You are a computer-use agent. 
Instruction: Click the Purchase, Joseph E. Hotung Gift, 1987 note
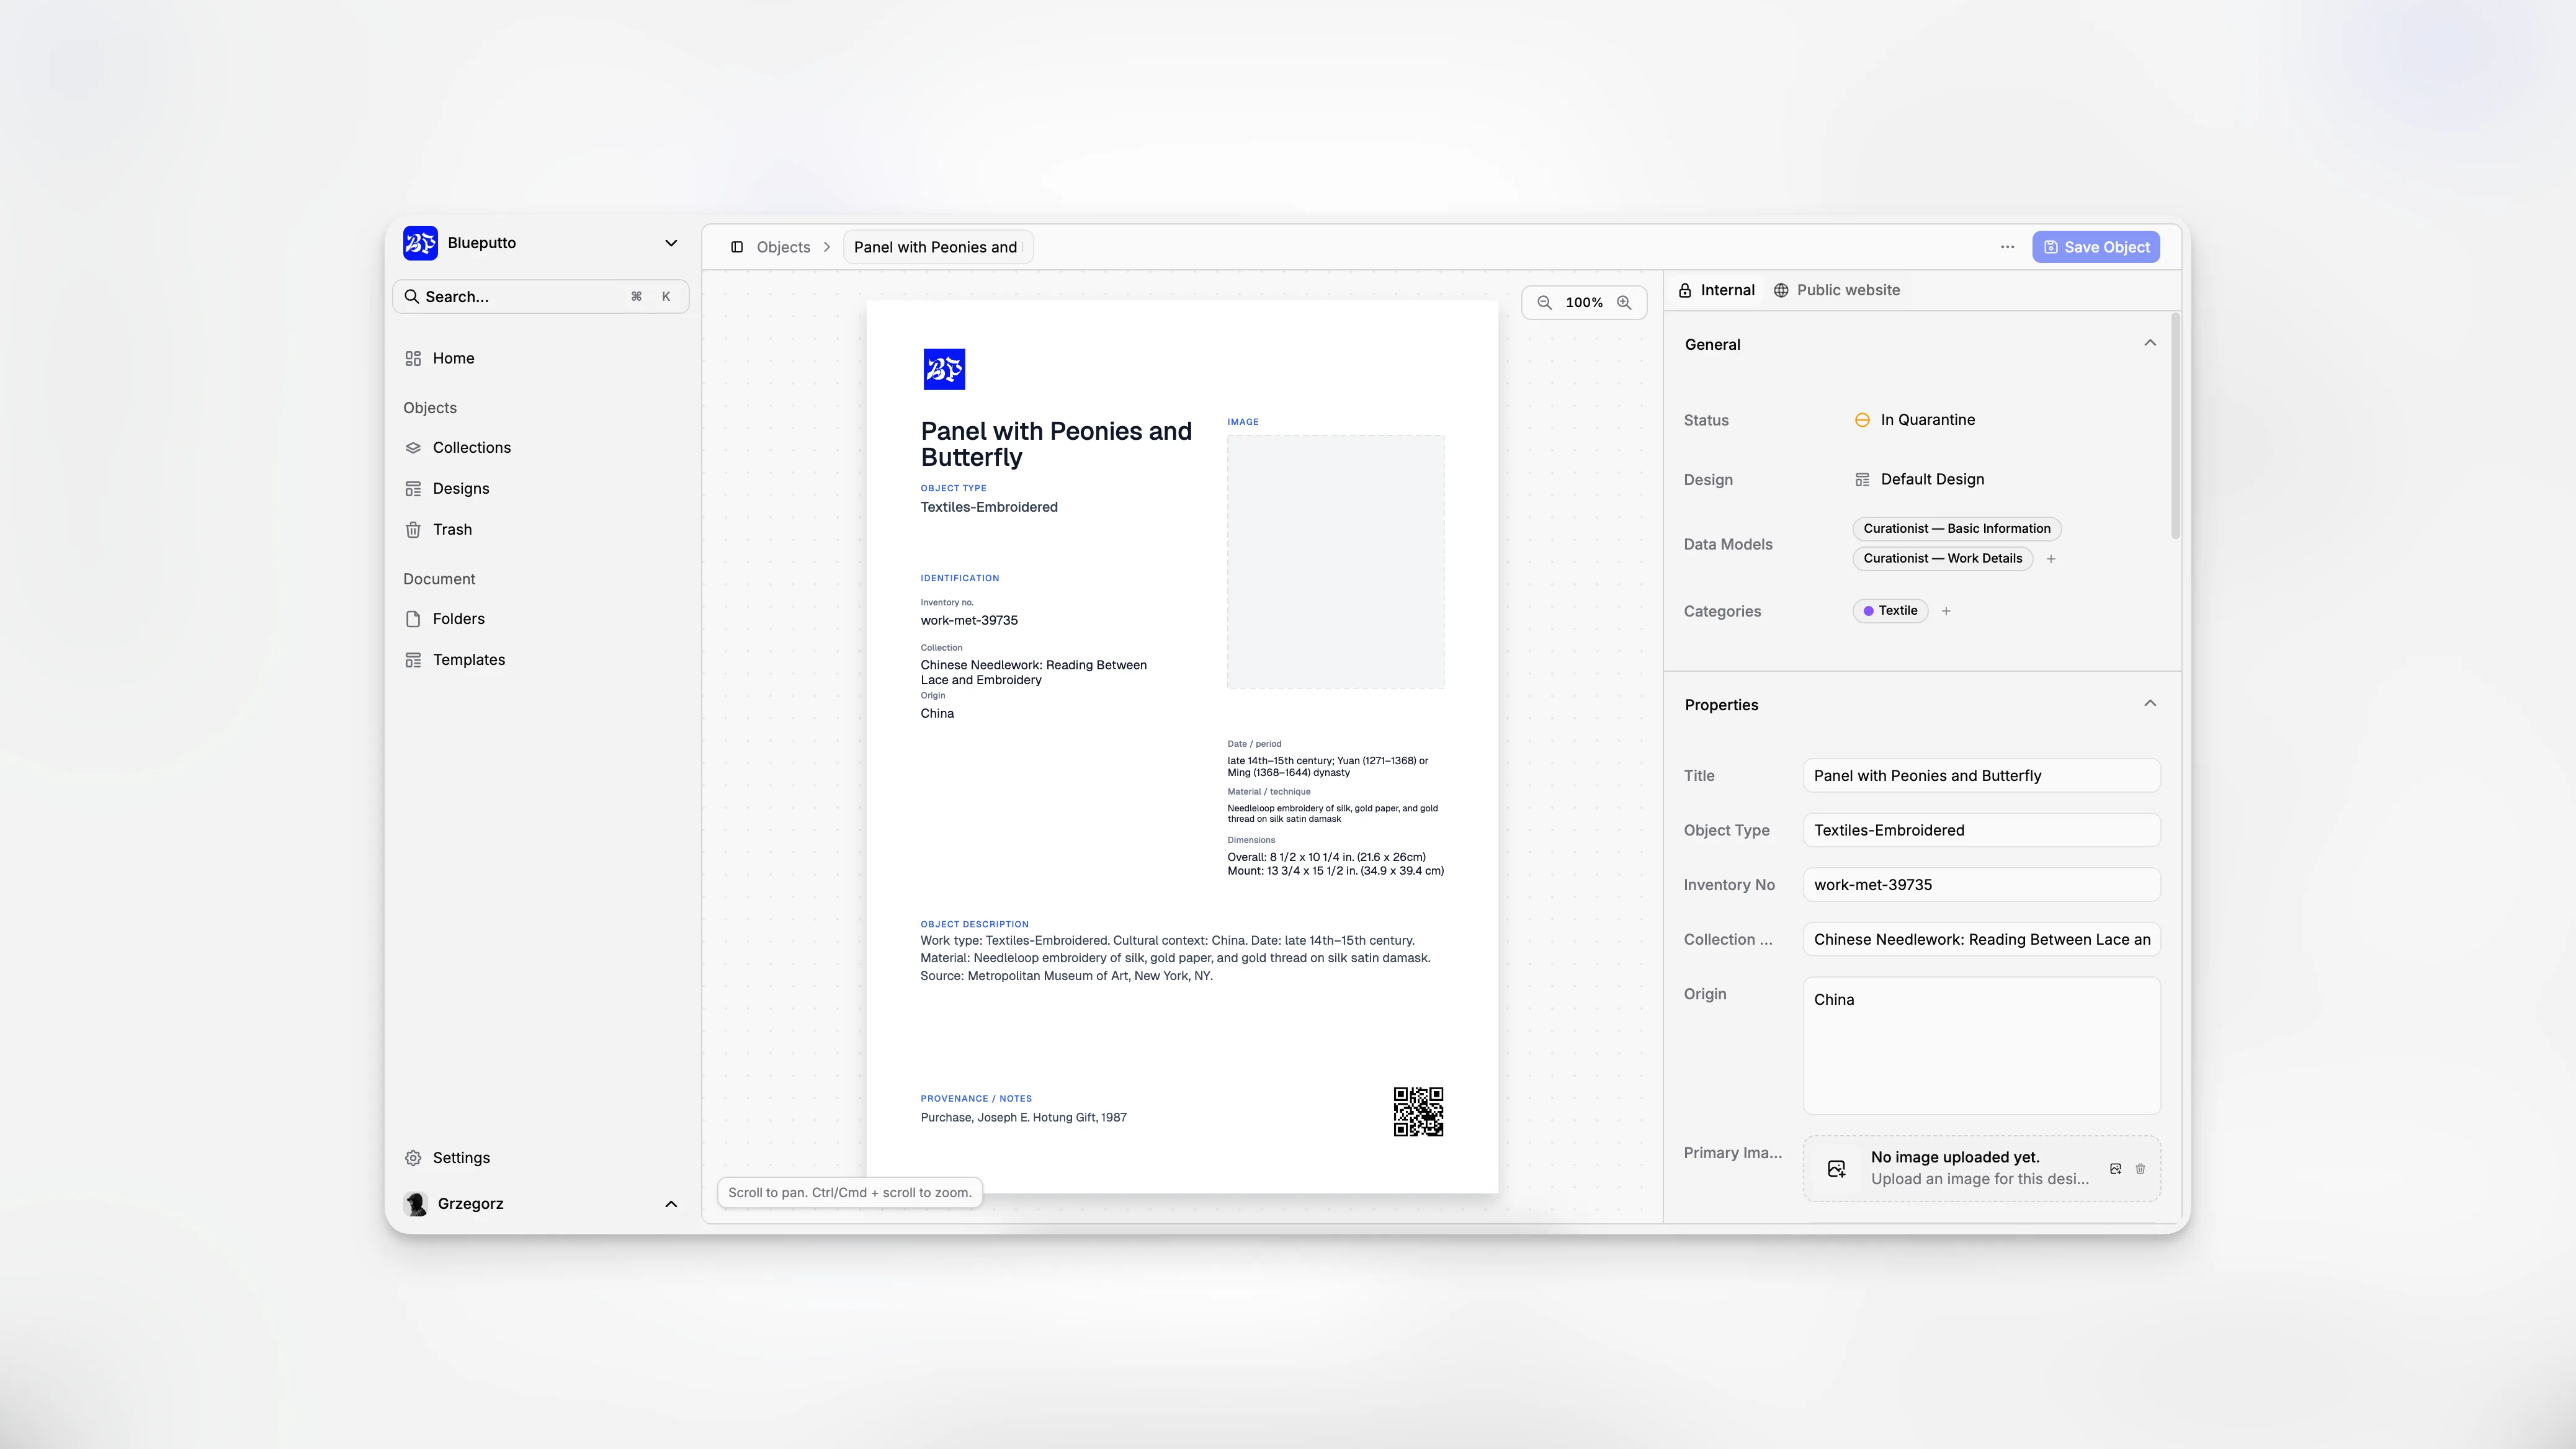pyautogui.click(x=1023, y=1118)
